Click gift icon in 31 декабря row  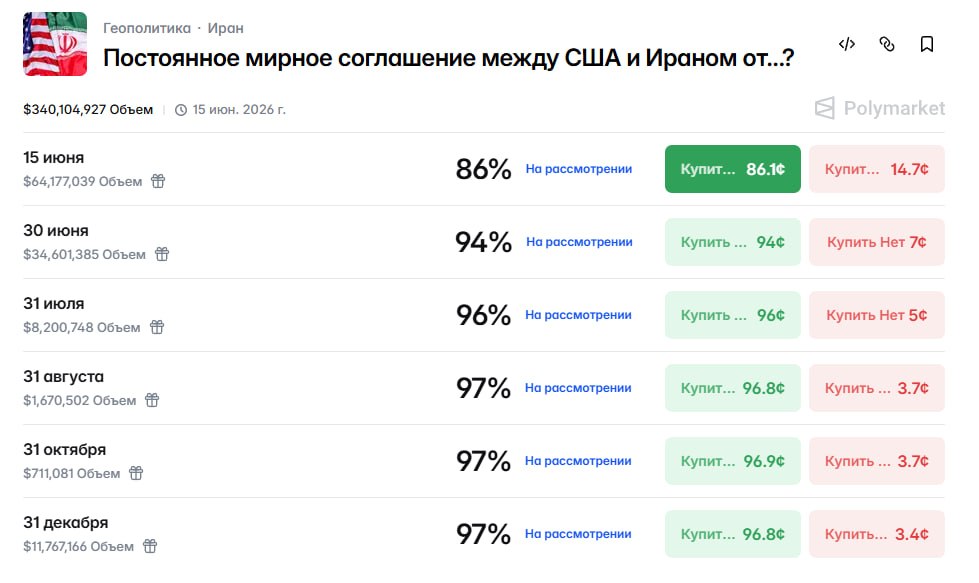(150, 546)
